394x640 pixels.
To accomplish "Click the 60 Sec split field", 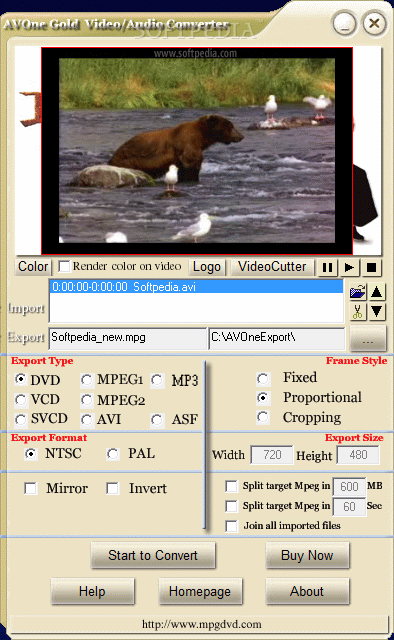I will [x=349, y=507].
